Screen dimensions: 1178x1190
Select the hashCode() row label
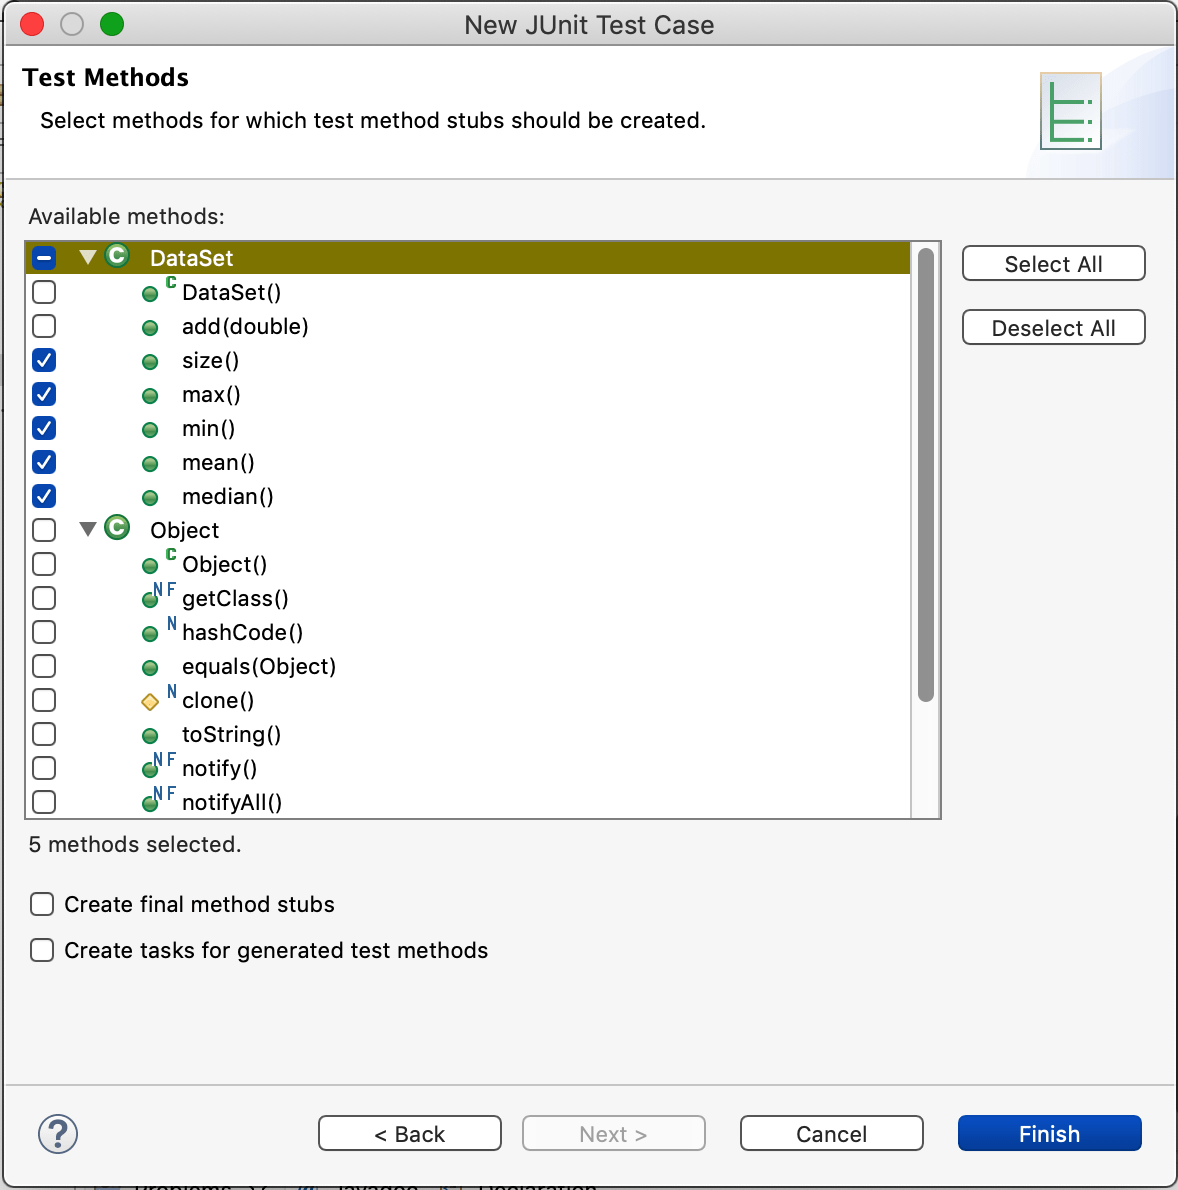click(242, 632)
